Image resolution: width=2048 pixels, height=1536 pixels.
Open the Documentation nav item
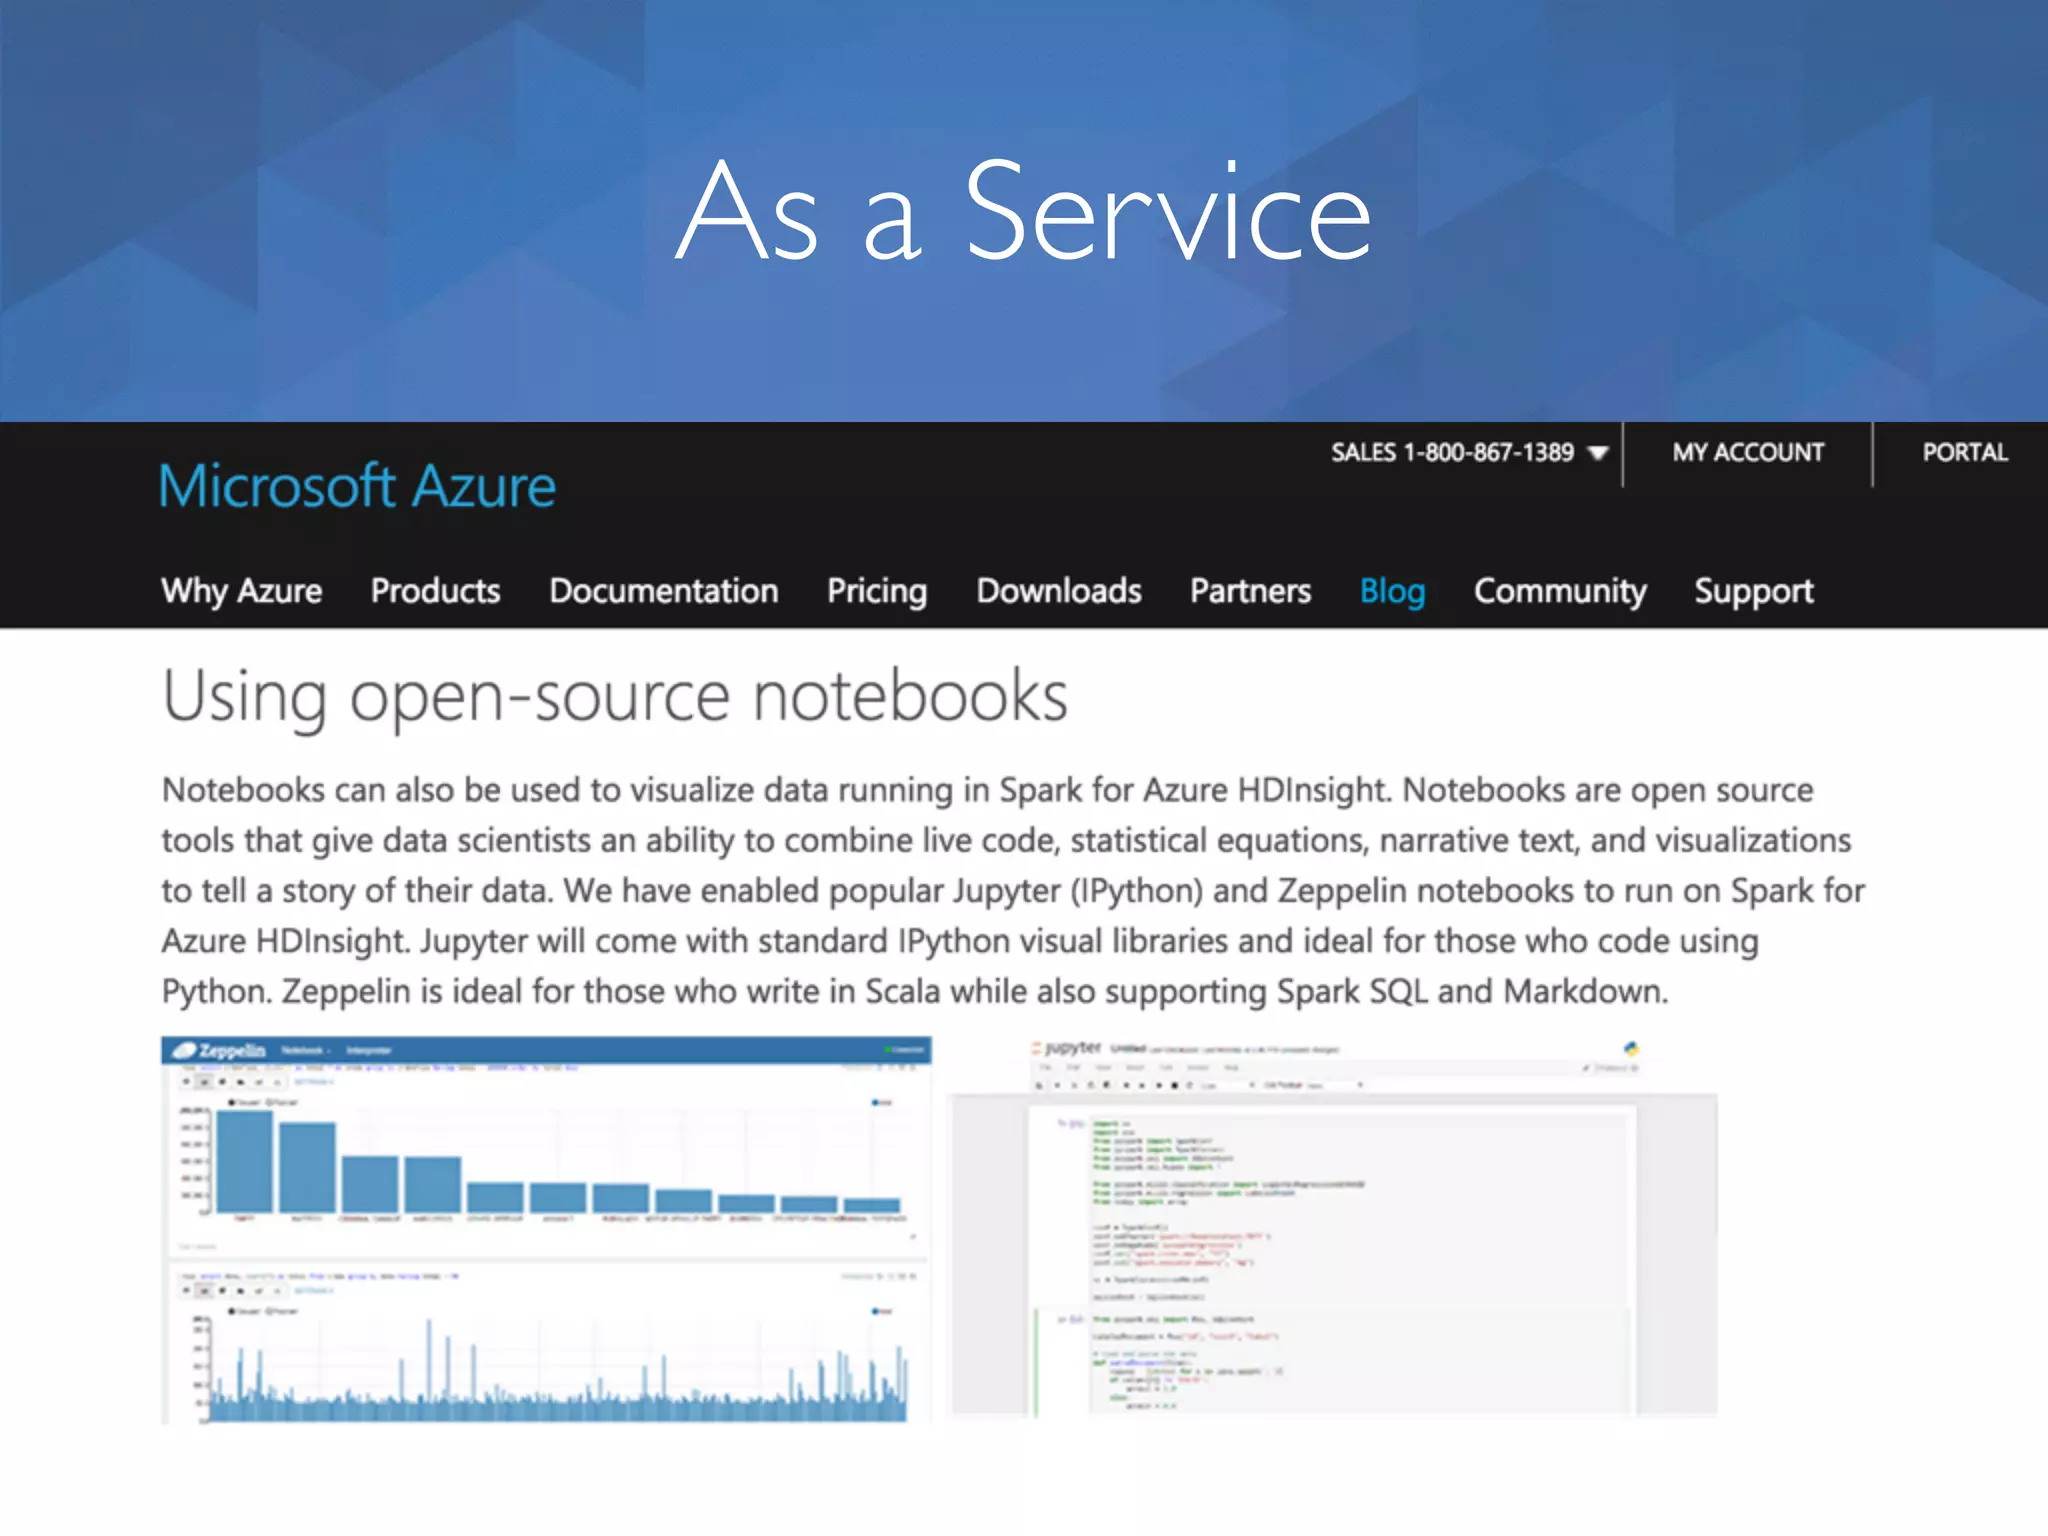point(663,591)
